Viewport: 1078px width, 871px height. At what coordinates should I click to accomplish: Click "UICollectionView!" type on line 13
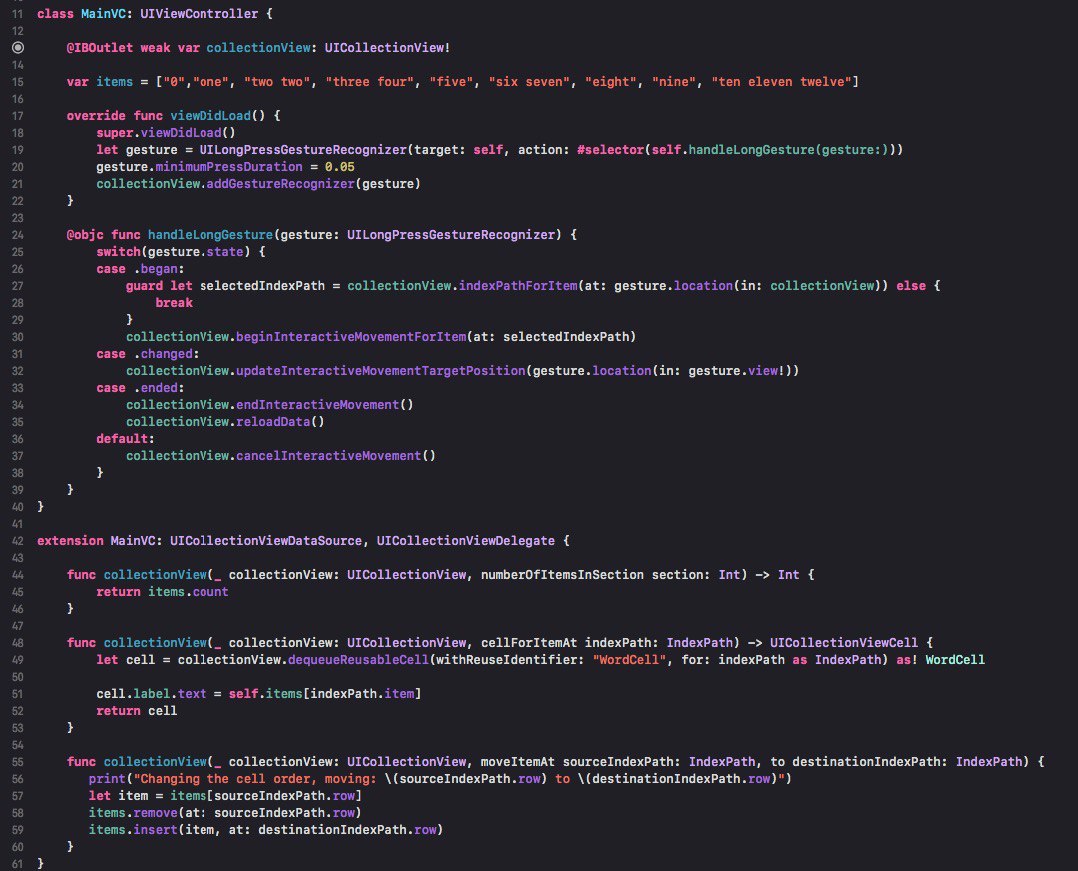(x=388, y=47)
